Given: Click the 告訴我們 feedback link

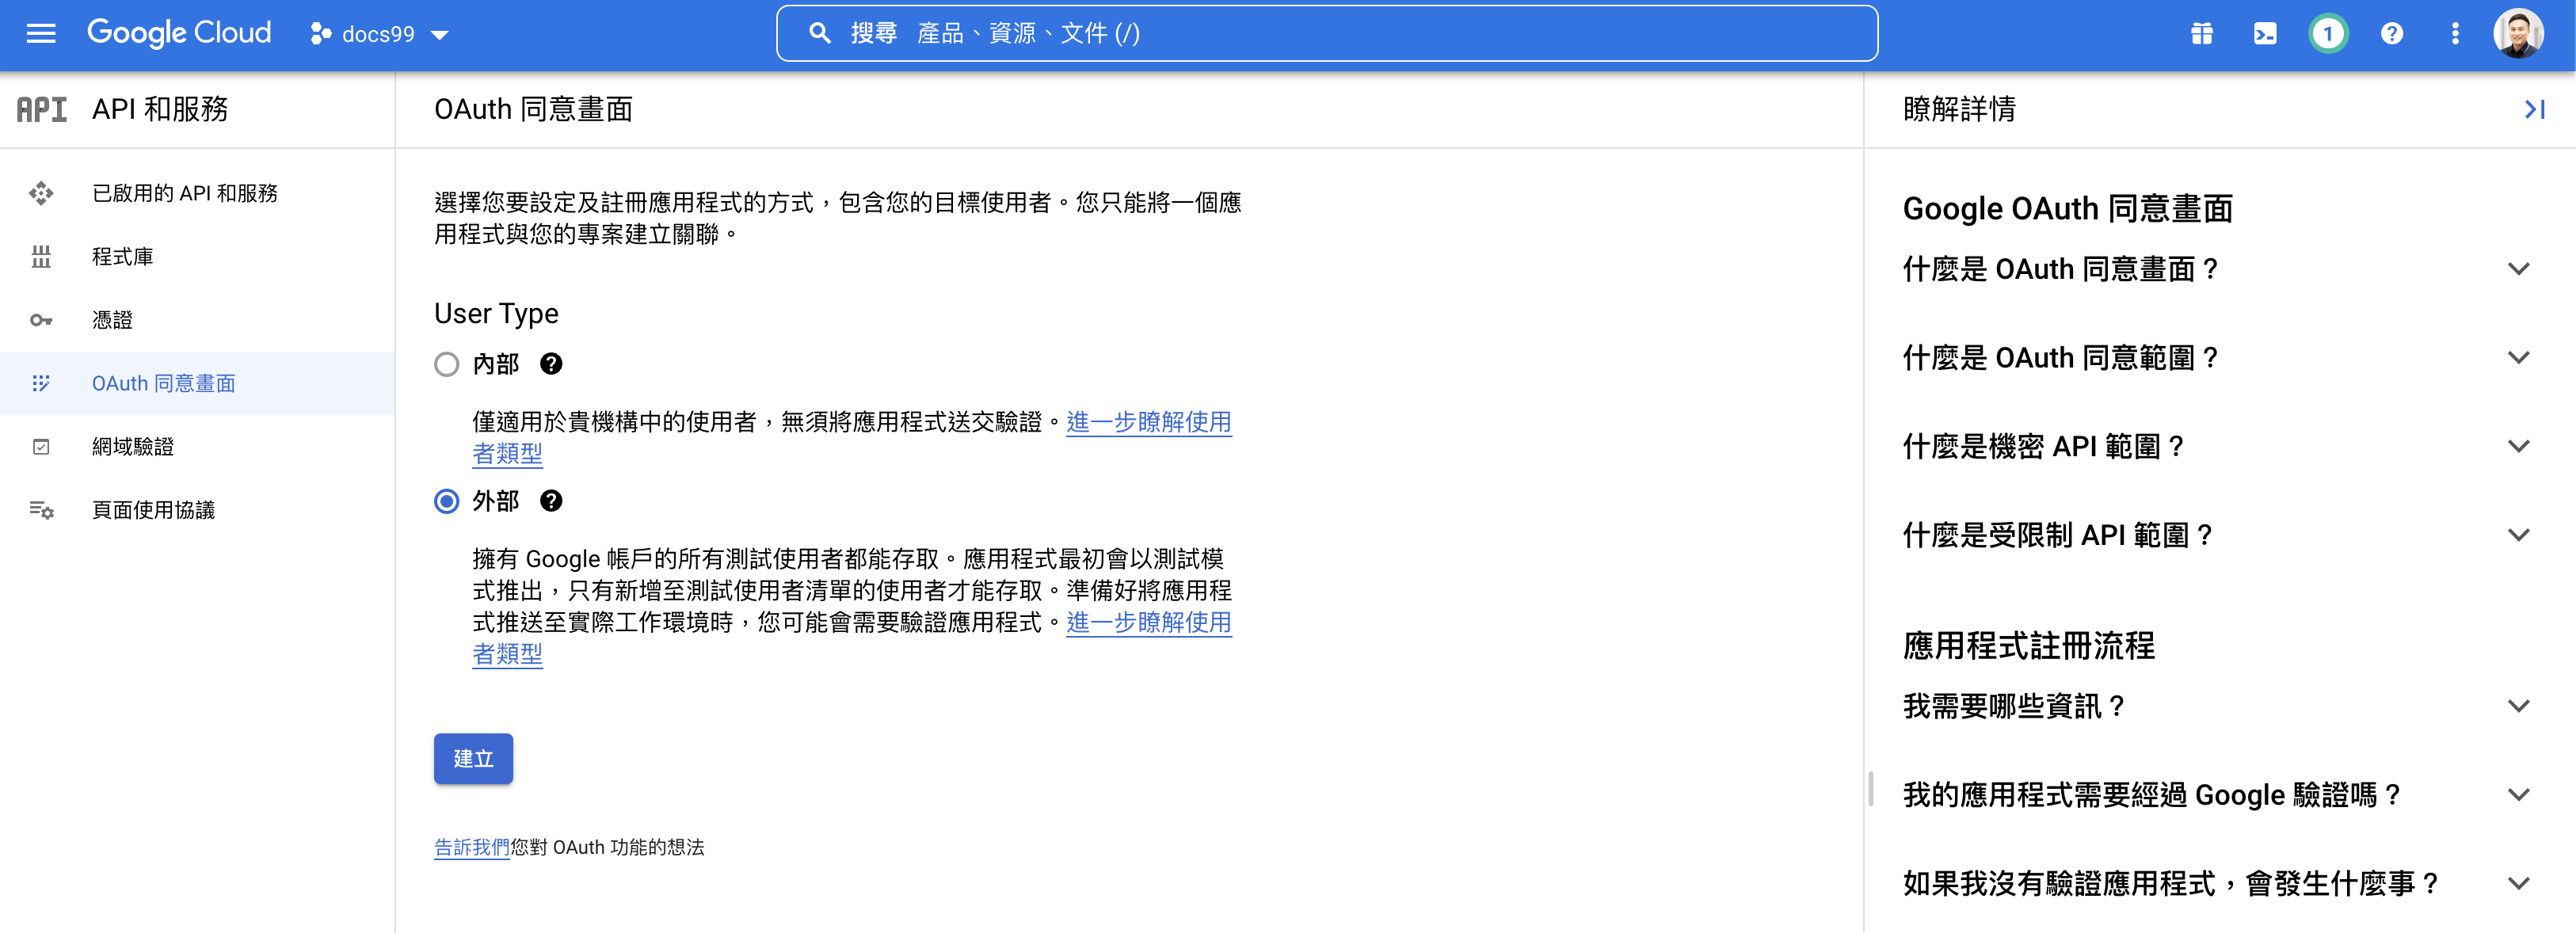Looking at the screenshot, I should [471, 847].
